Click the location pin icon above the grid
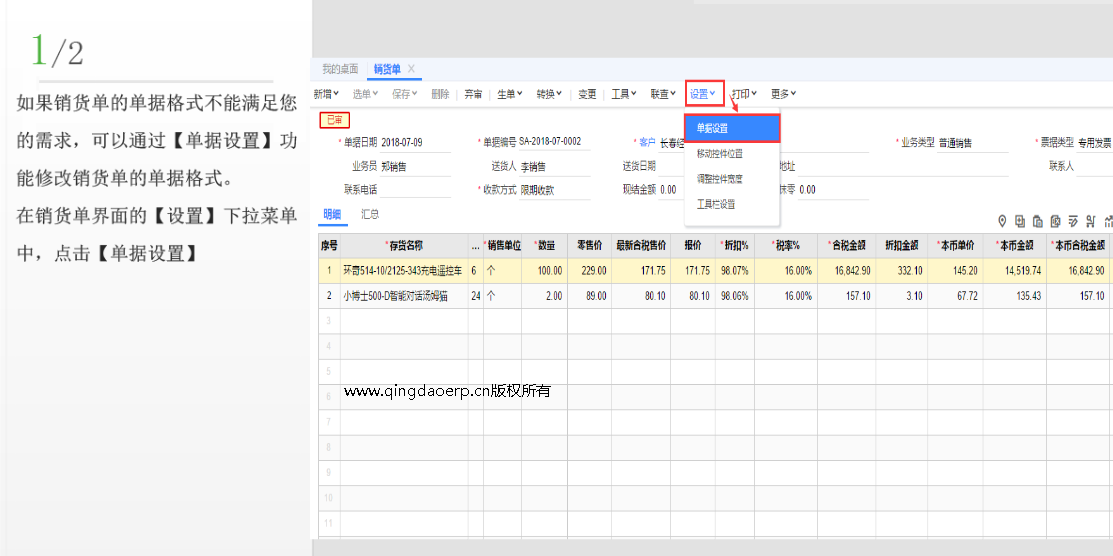This screenshot has height=556, width=1113. point(1002,221)
